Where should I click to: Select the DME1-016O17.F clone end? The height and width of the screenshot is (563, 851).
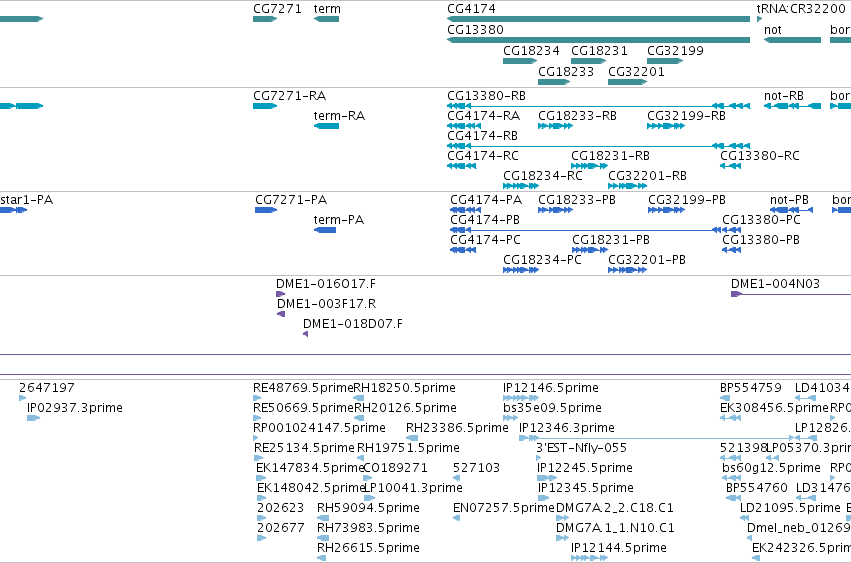[x=281, y=294]
